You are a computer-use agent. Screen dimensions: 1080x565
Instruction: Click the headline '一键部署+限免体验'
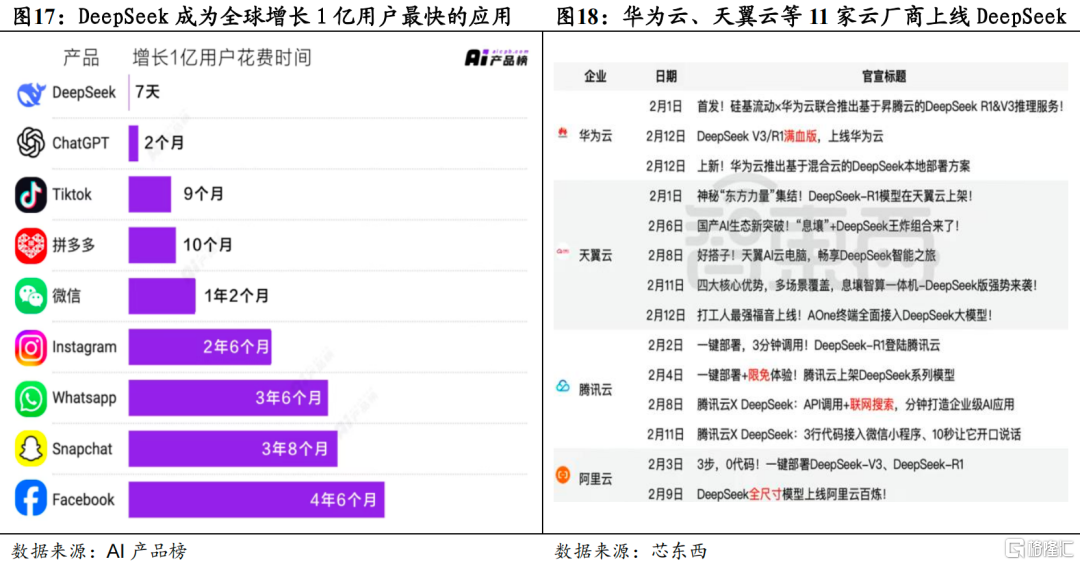[825, 375]
